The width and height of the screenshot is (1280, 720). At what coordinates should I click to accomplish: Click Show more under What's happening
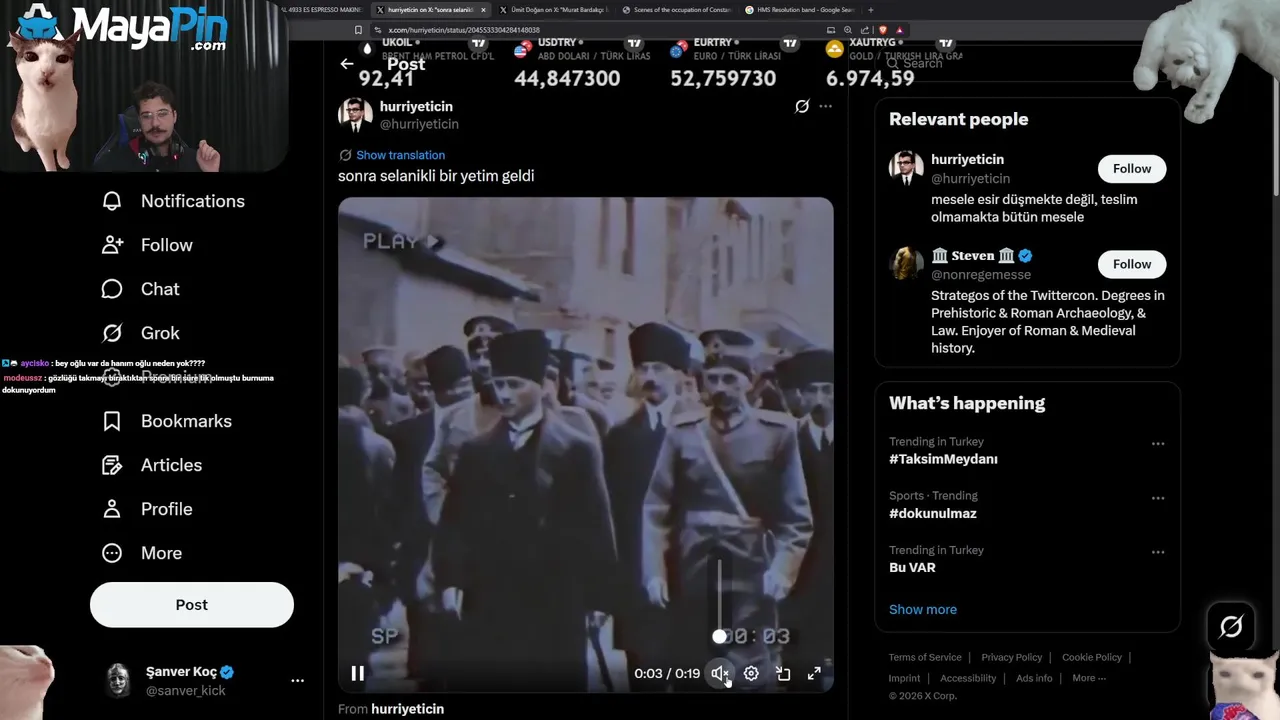click(x=923, y=609)
